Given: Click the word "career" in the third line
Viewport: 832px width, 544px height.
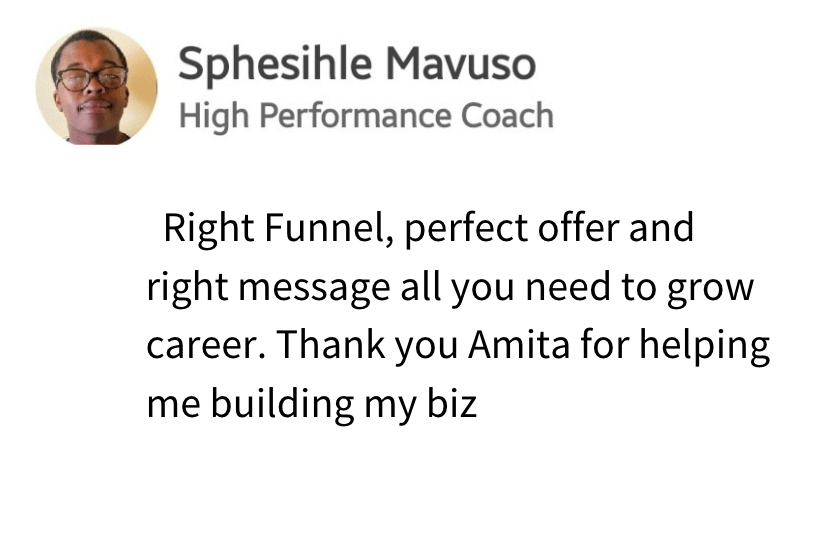Looking at the screenshot, I should [x=204, y=346].
